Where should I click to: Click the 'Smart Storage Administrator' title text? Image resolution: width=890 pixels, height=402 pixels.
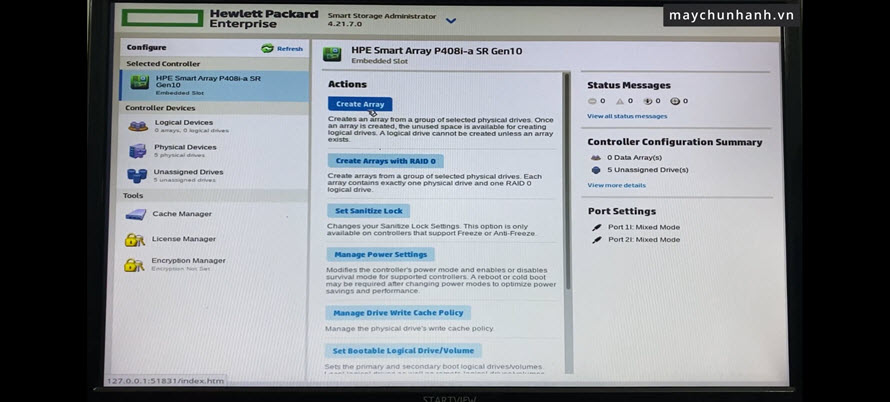click(x=382, y=16)
